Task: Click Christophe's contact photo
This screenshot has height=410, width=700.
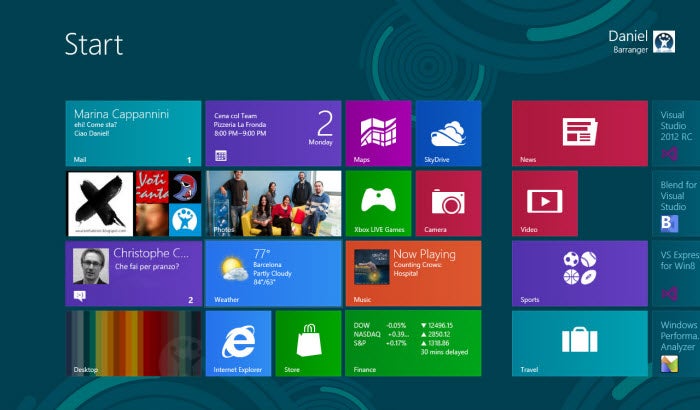Action: click(x=91, y=266)
